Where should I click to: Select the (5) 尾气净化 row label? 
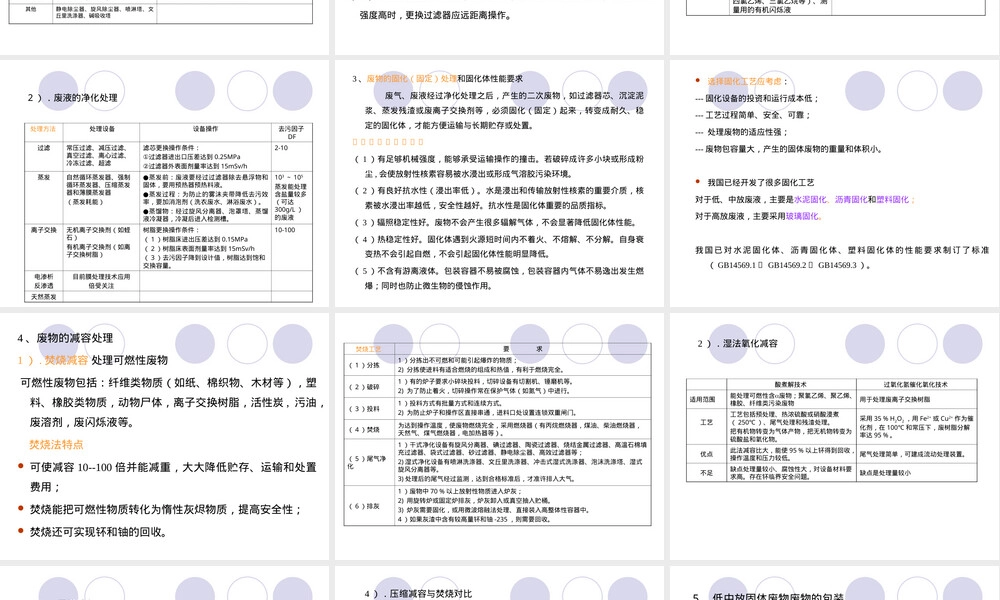click(x=367, y=462)
